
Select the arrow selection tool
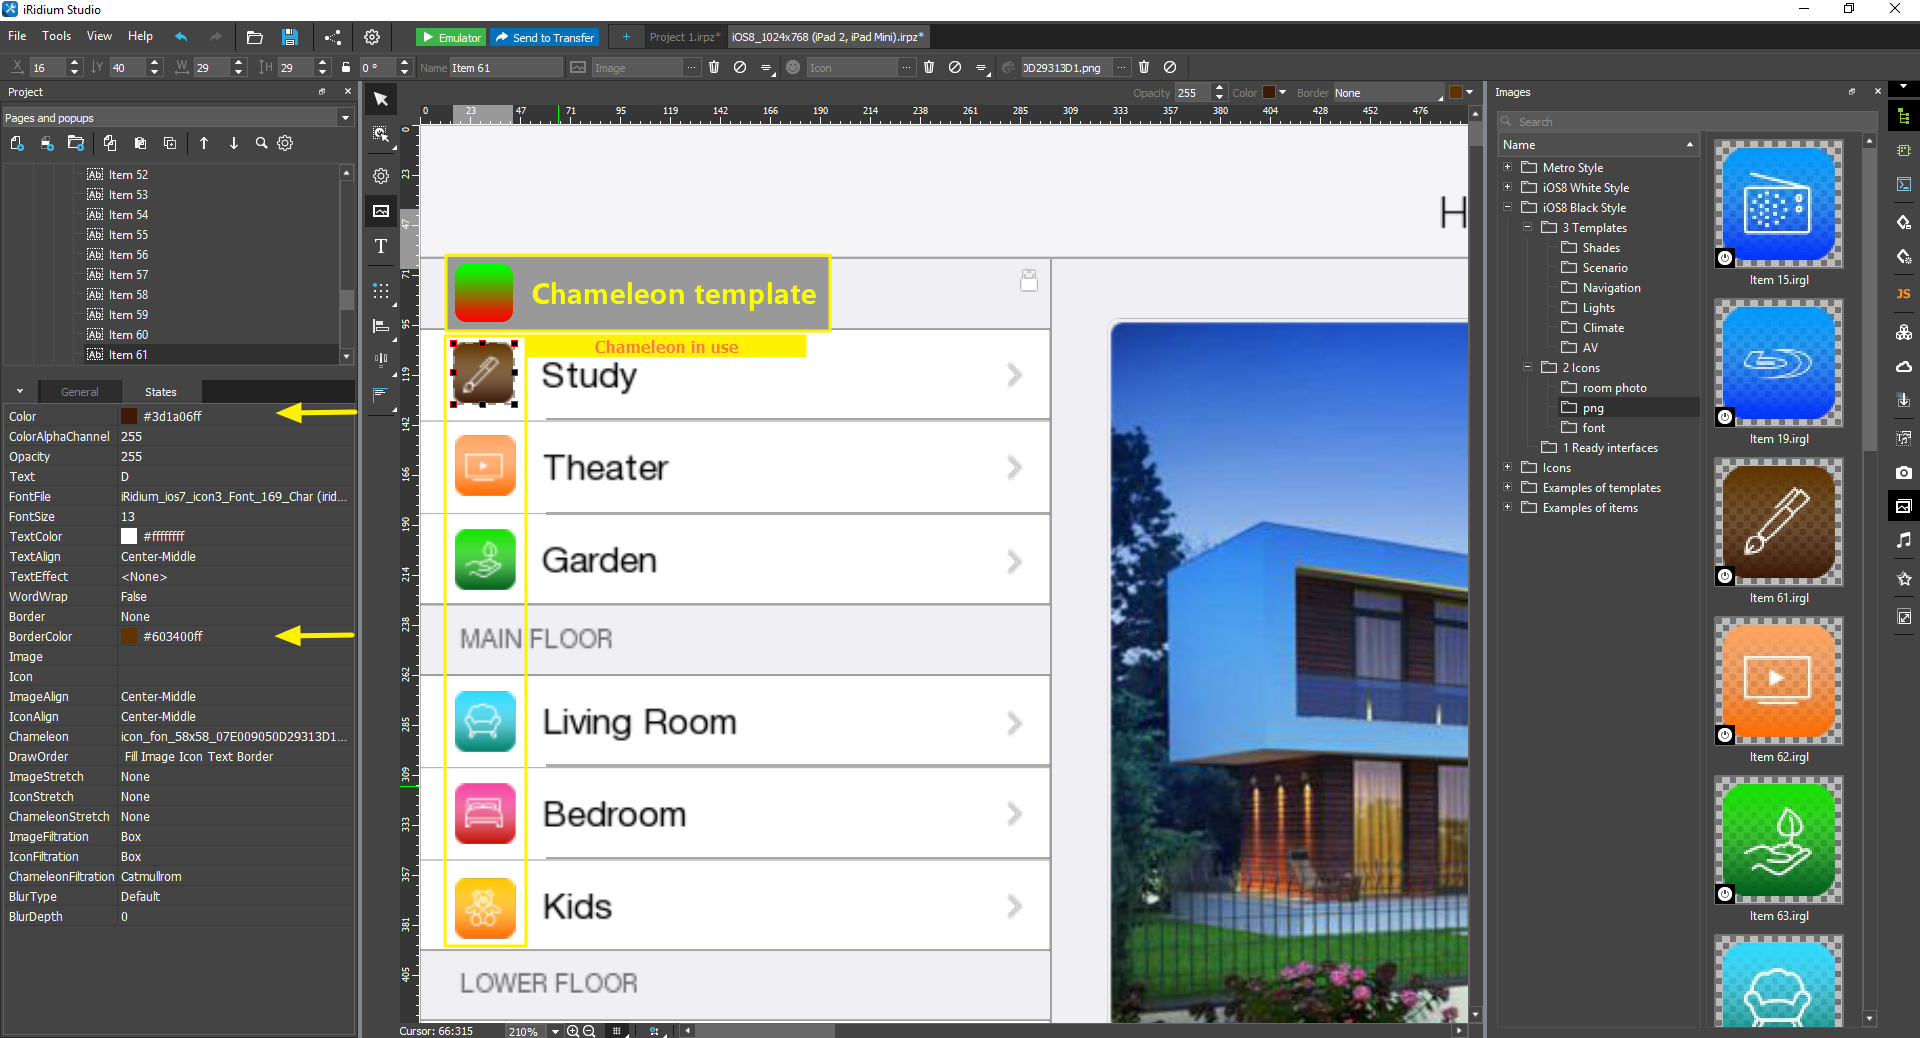pos(380,98)
